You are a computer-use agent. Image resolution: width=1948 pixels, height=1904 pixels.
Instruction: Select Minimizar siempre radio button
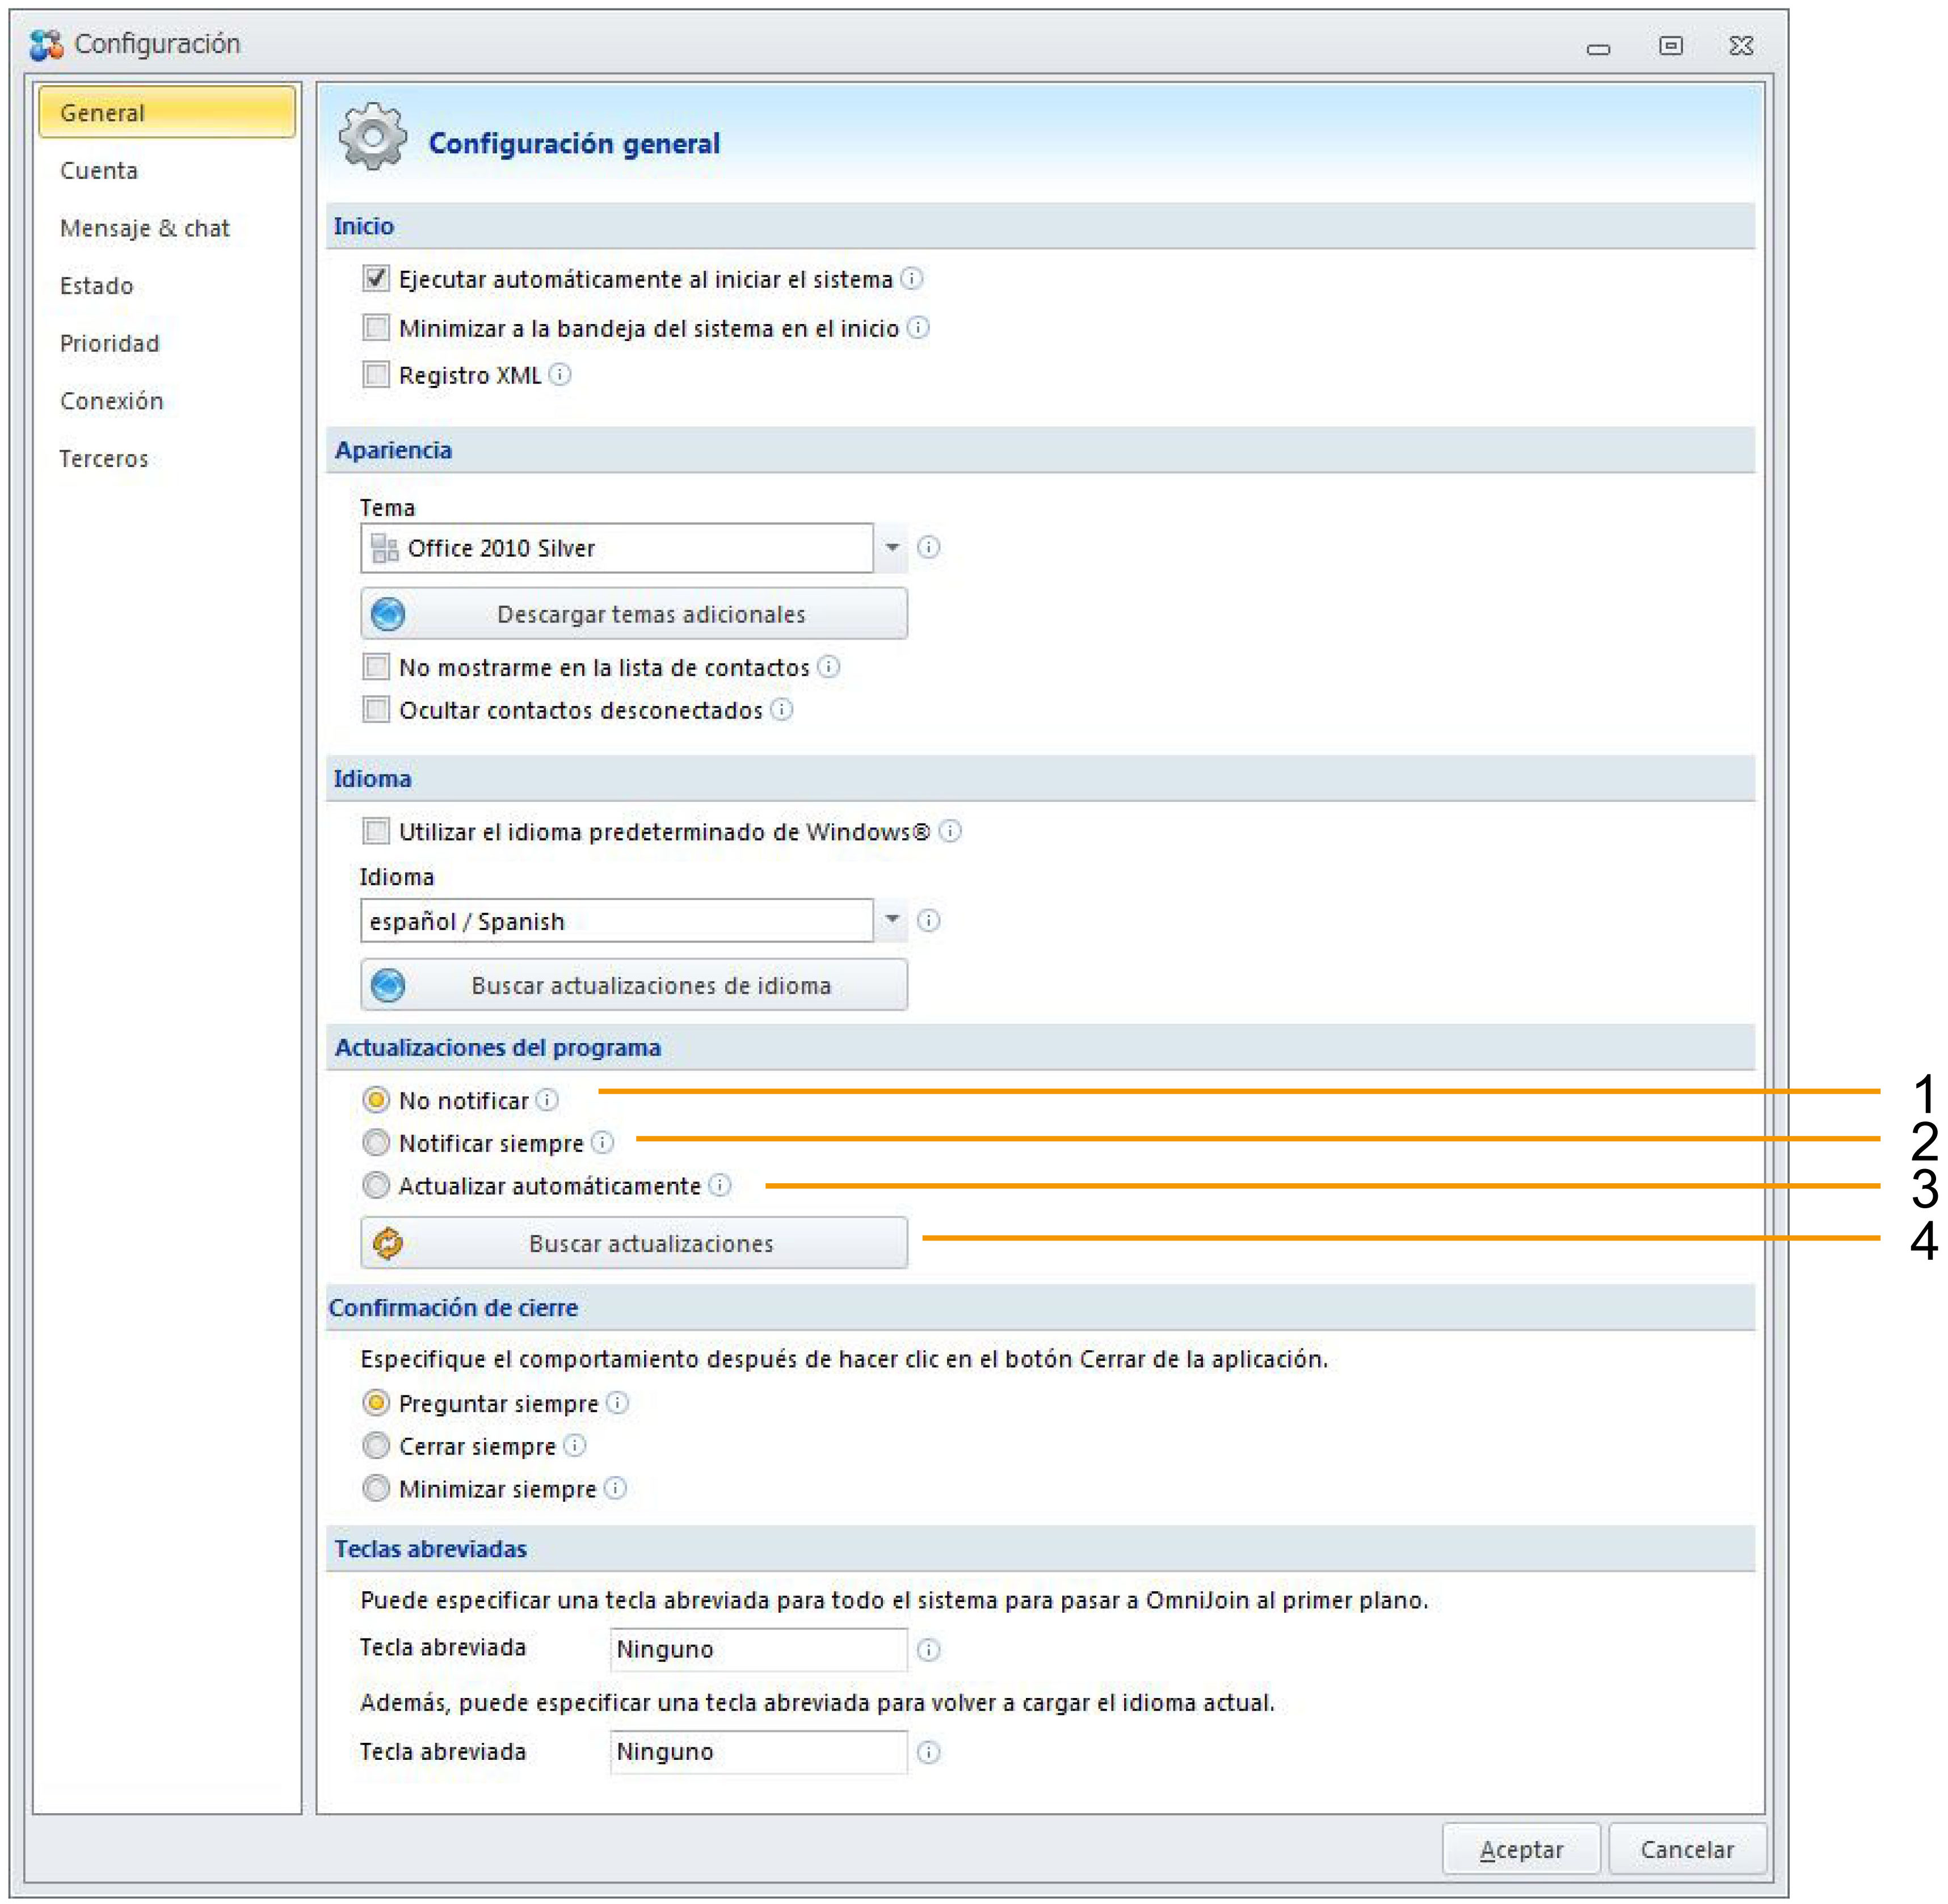376,1489
